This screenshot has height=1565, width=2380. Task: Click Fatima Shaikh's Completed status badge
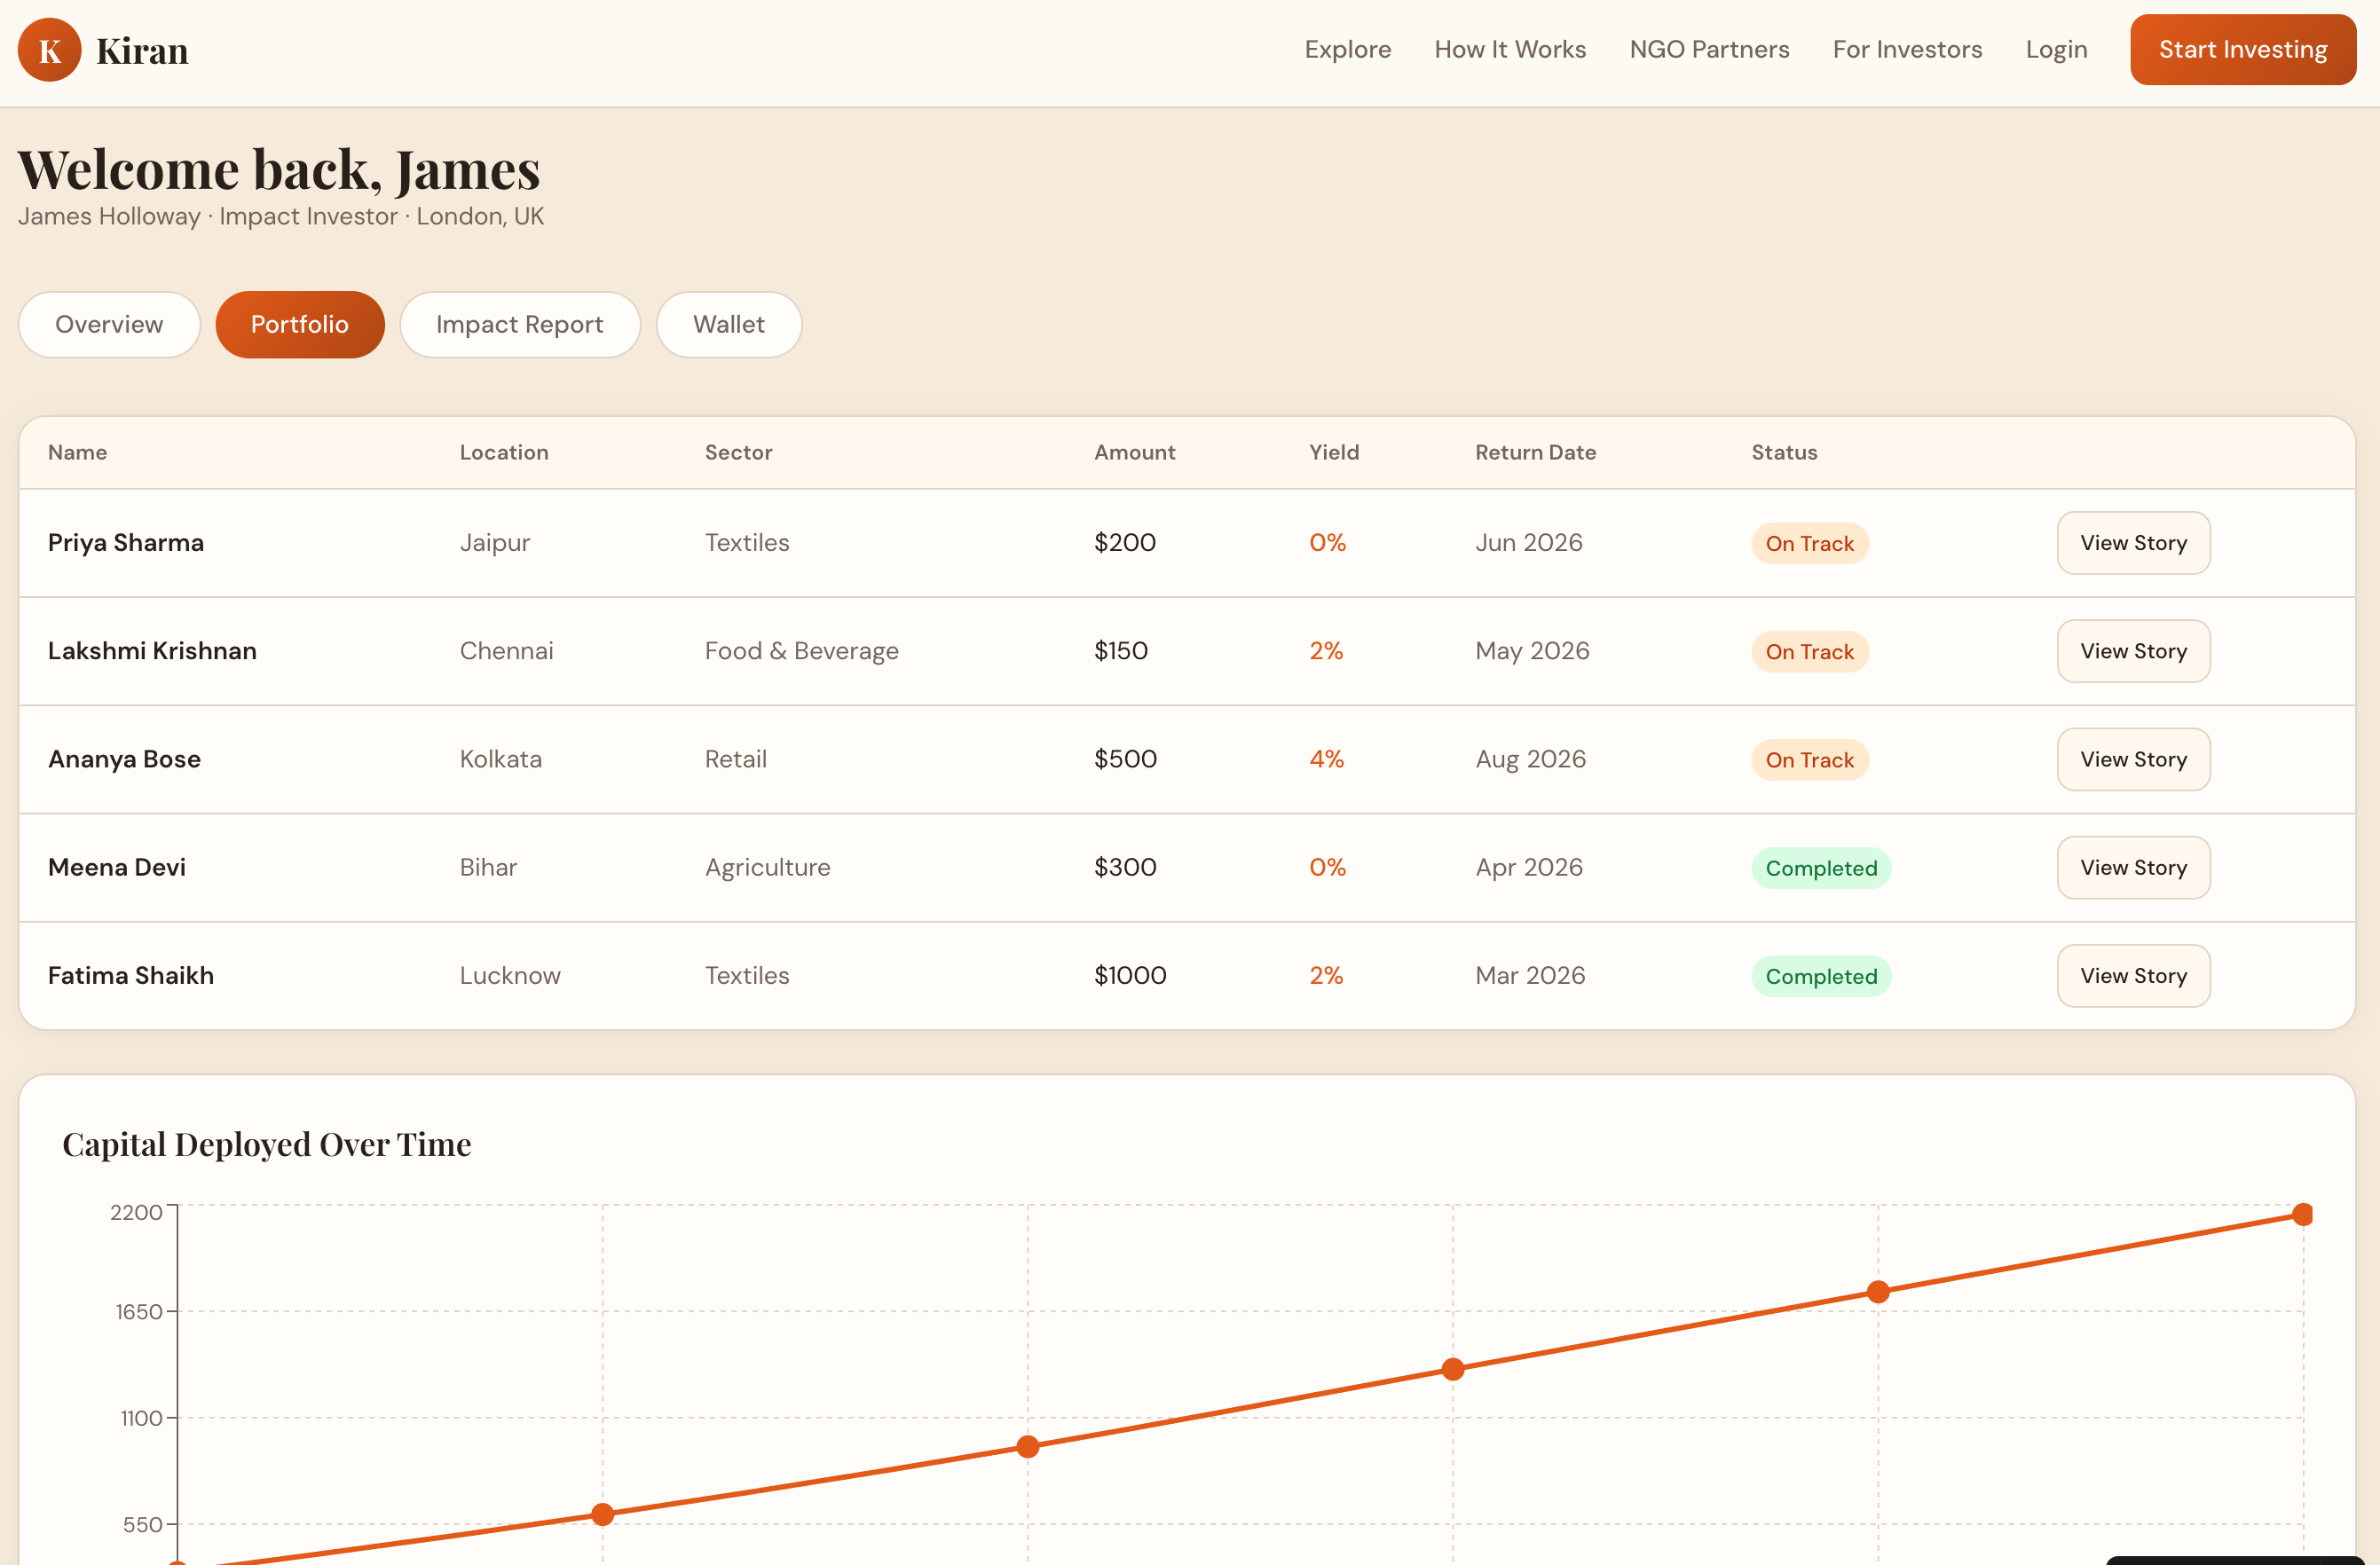point(1820,976)
